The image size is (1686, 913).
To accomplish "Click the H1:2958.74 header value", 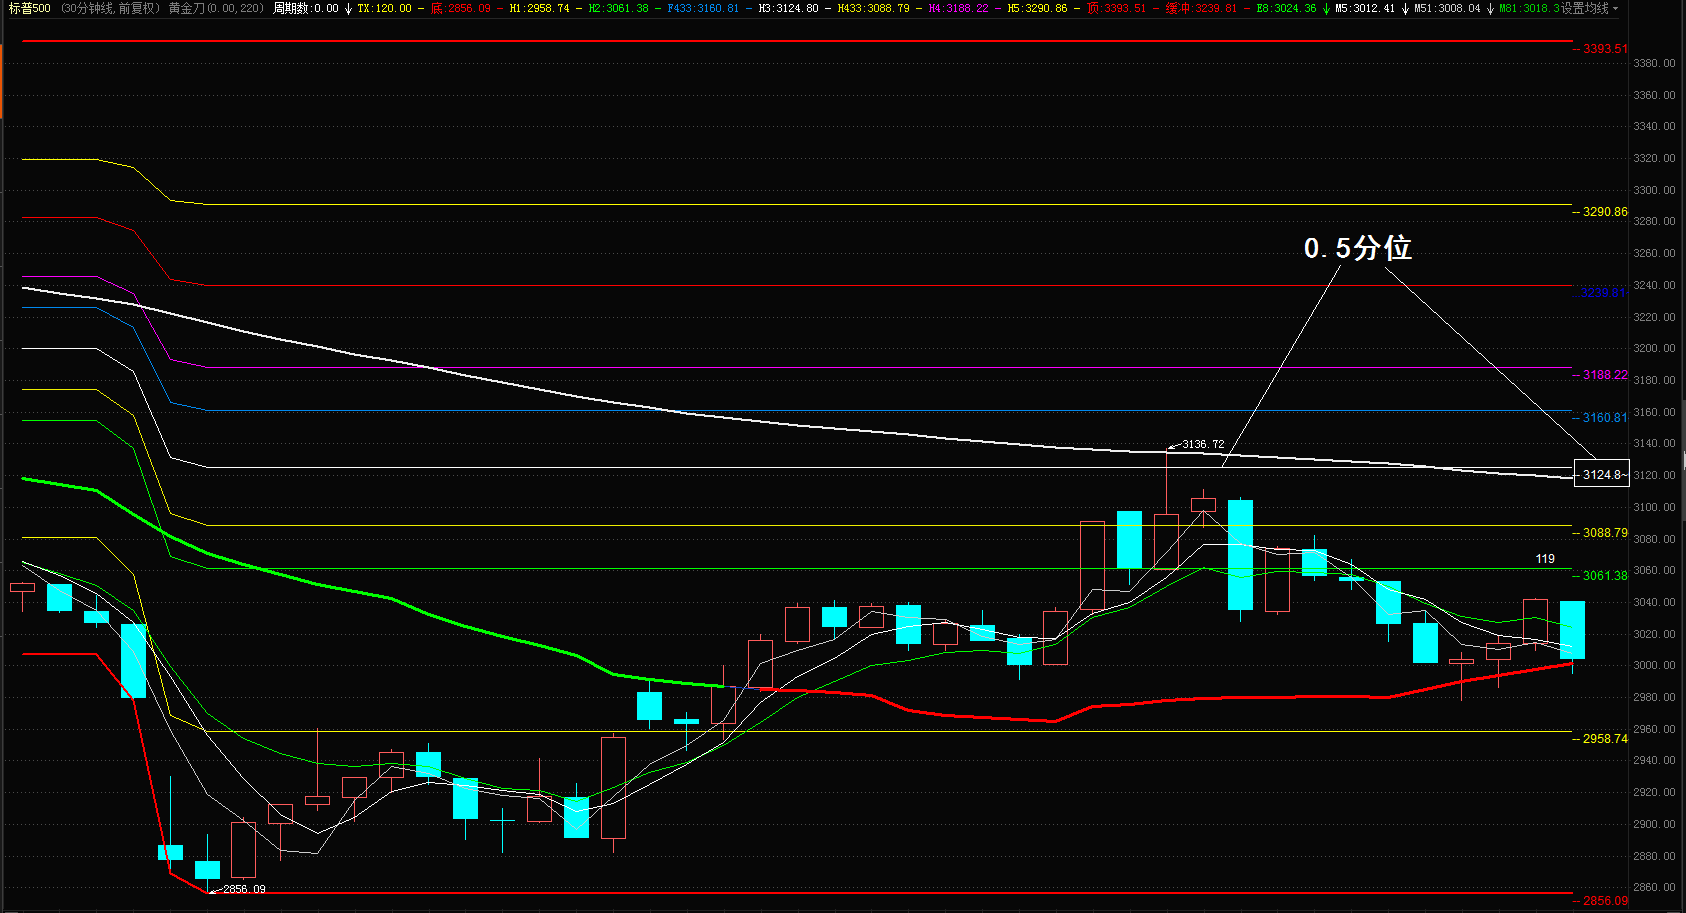I will tap(539, 8).
